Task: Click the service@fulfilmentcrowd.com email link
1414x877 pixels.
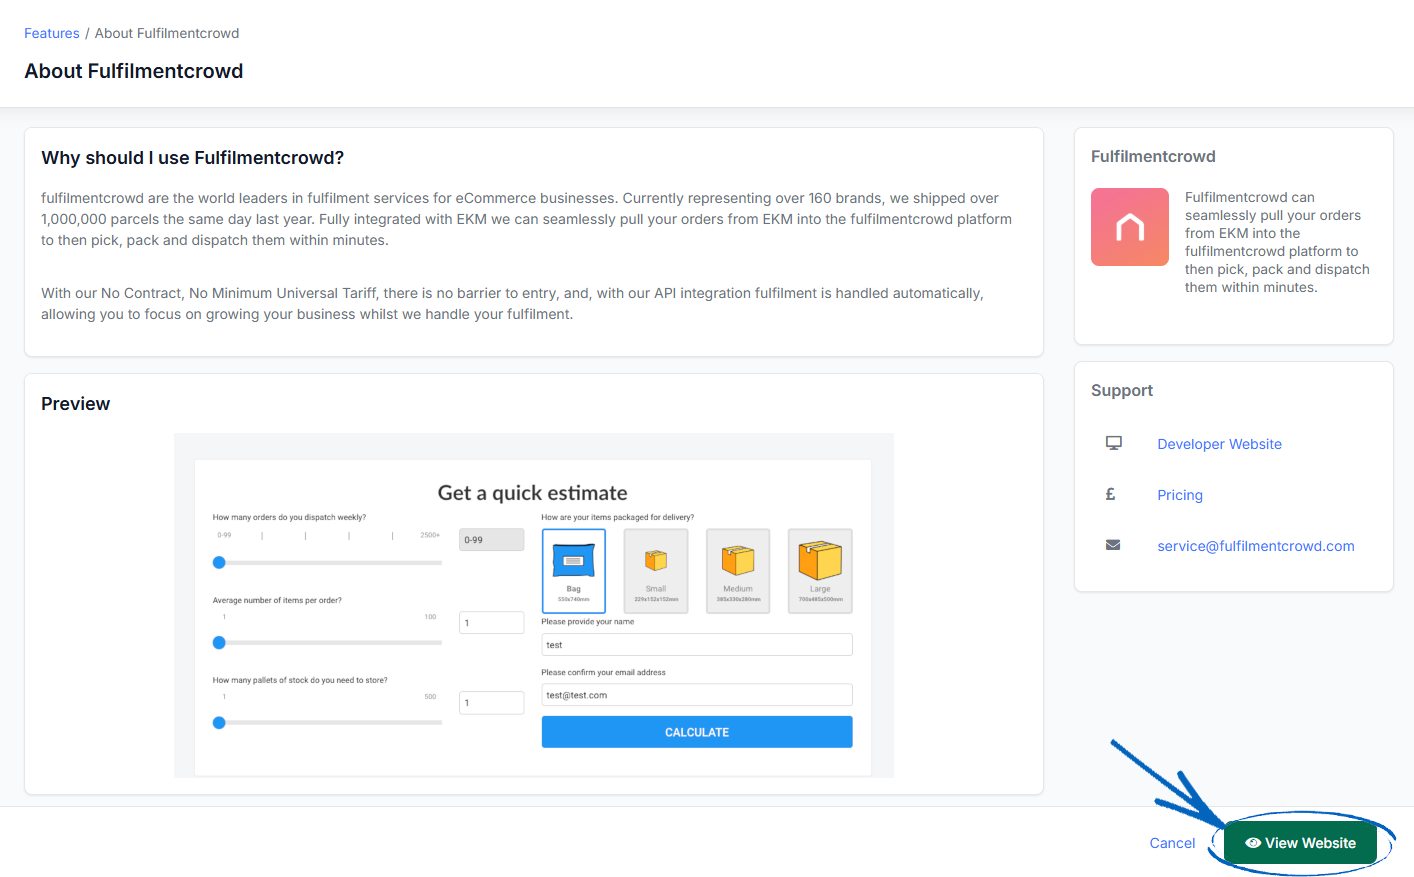Action: tap(1255, 546)
